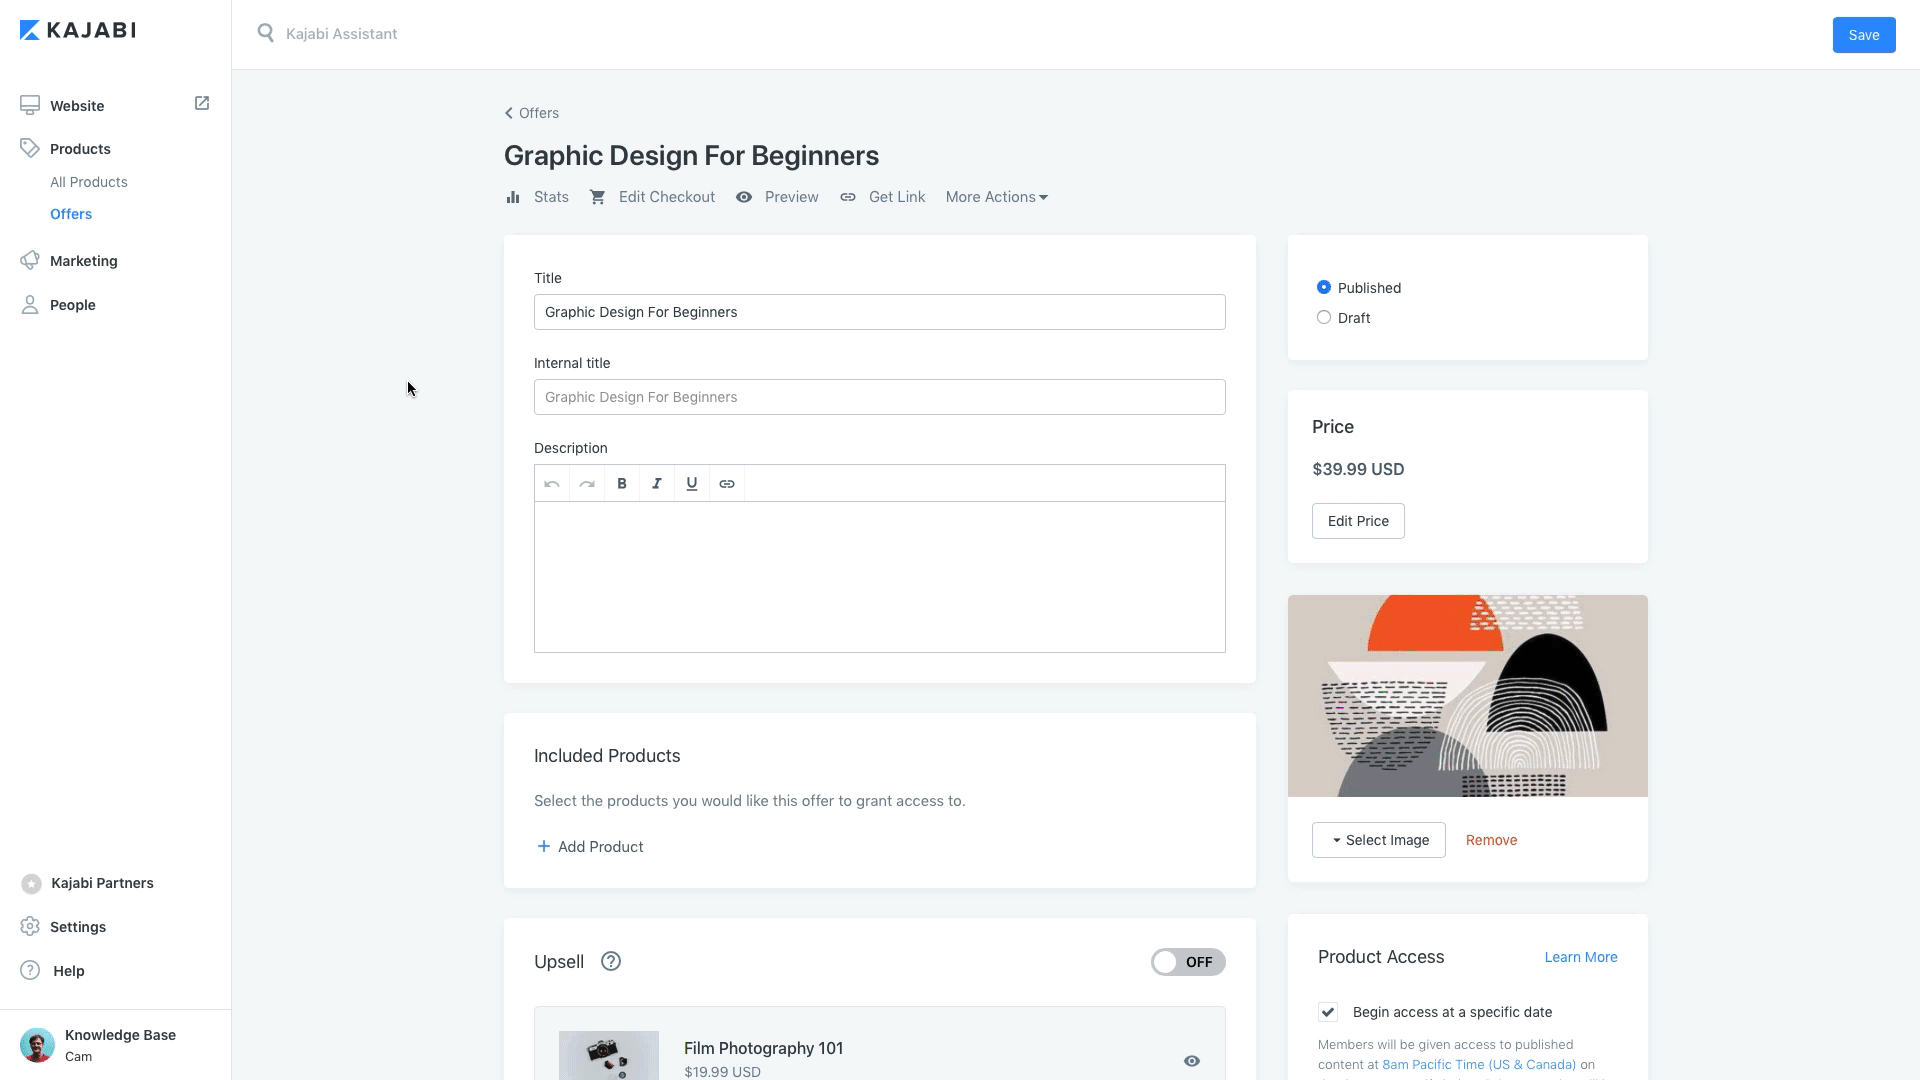Click the italic formatting icon
This screenshot has width=1920, height=1080.
coord(657,484)
